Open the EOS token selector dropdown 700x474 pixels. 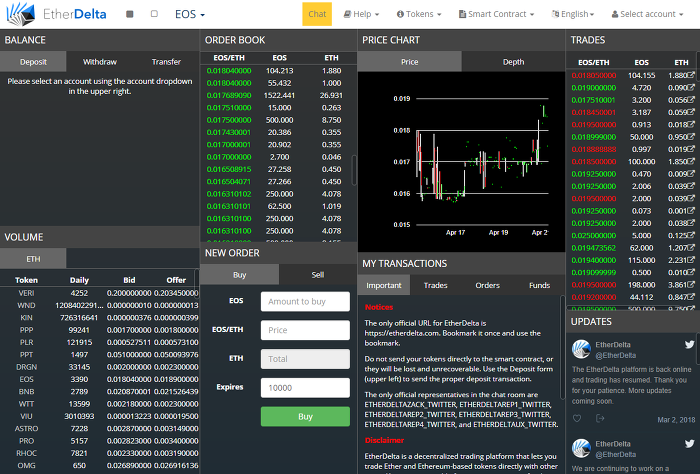[x=190, y=14]
